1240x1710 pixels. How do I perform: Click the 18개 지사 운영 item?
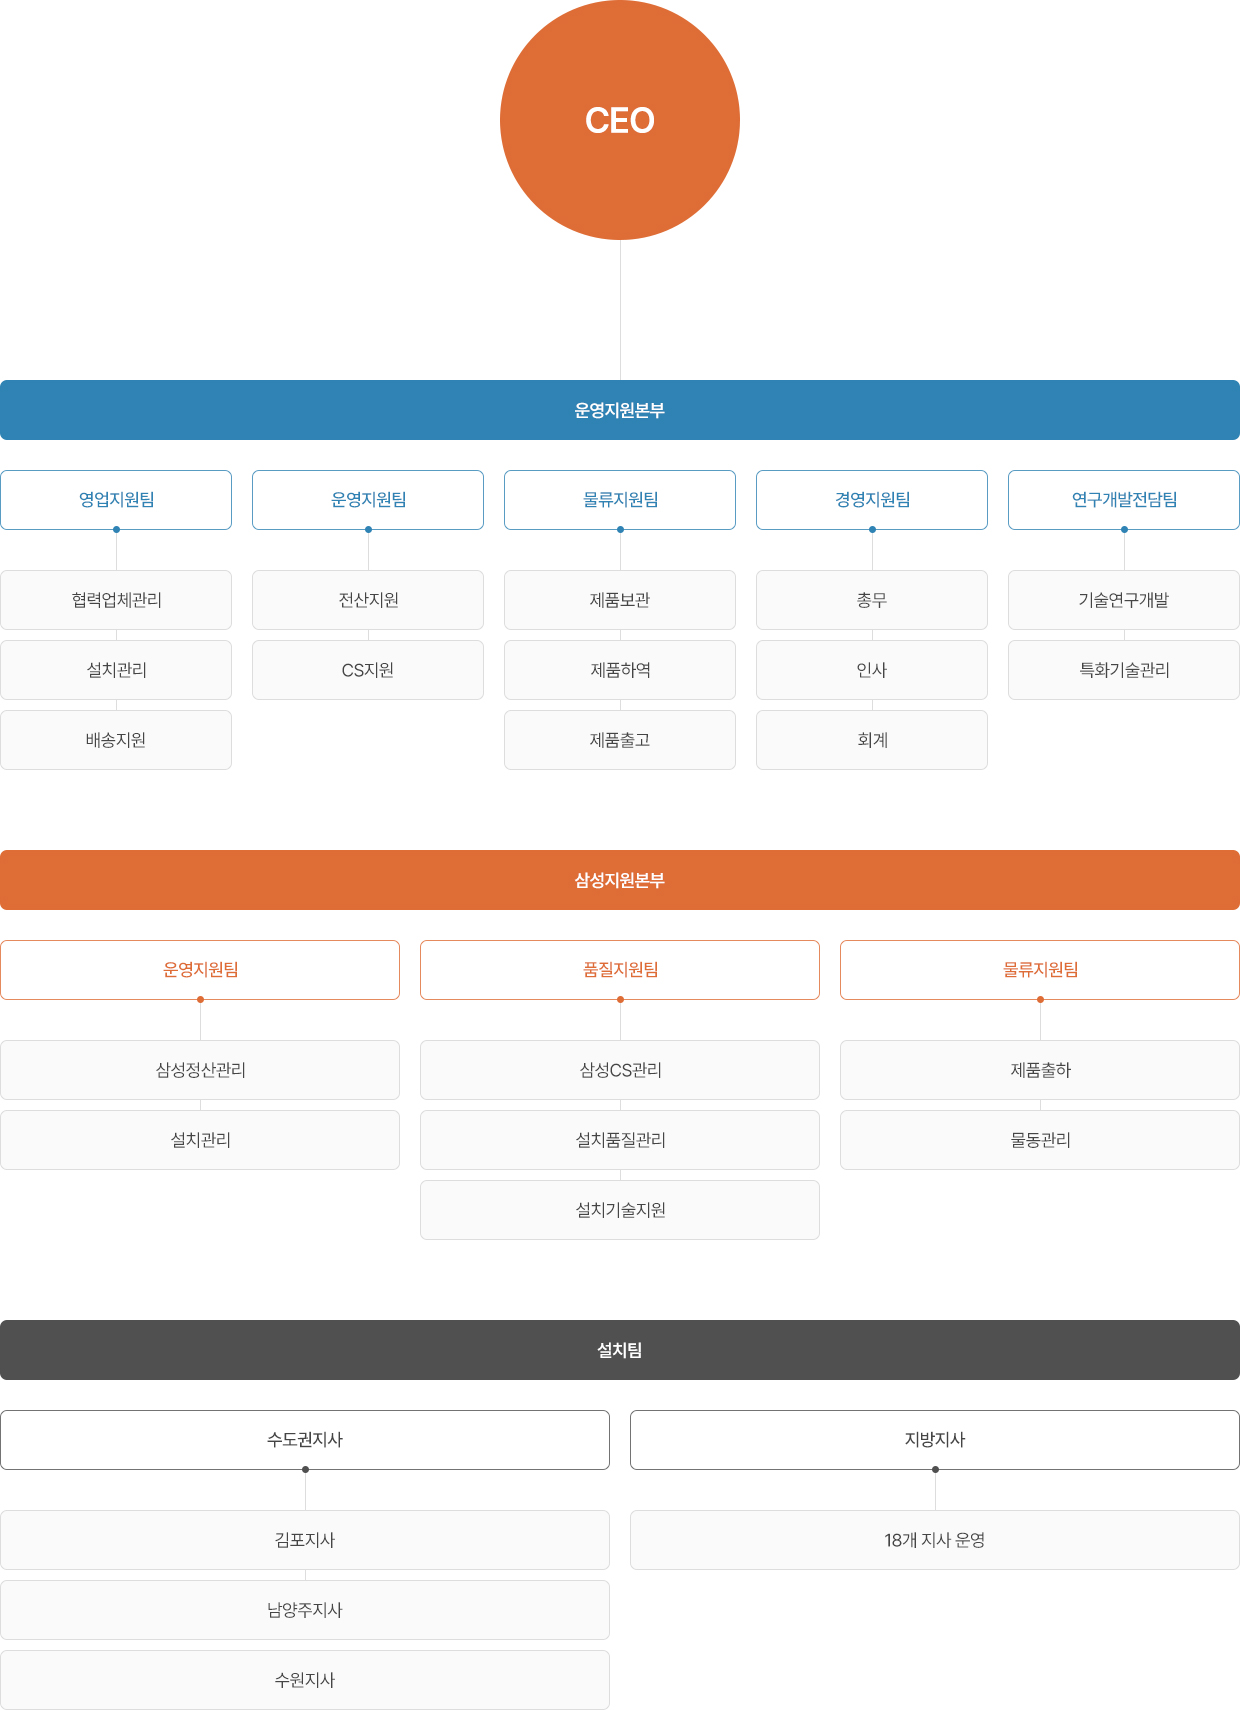pyautogui.click(x=935, y=1540)
